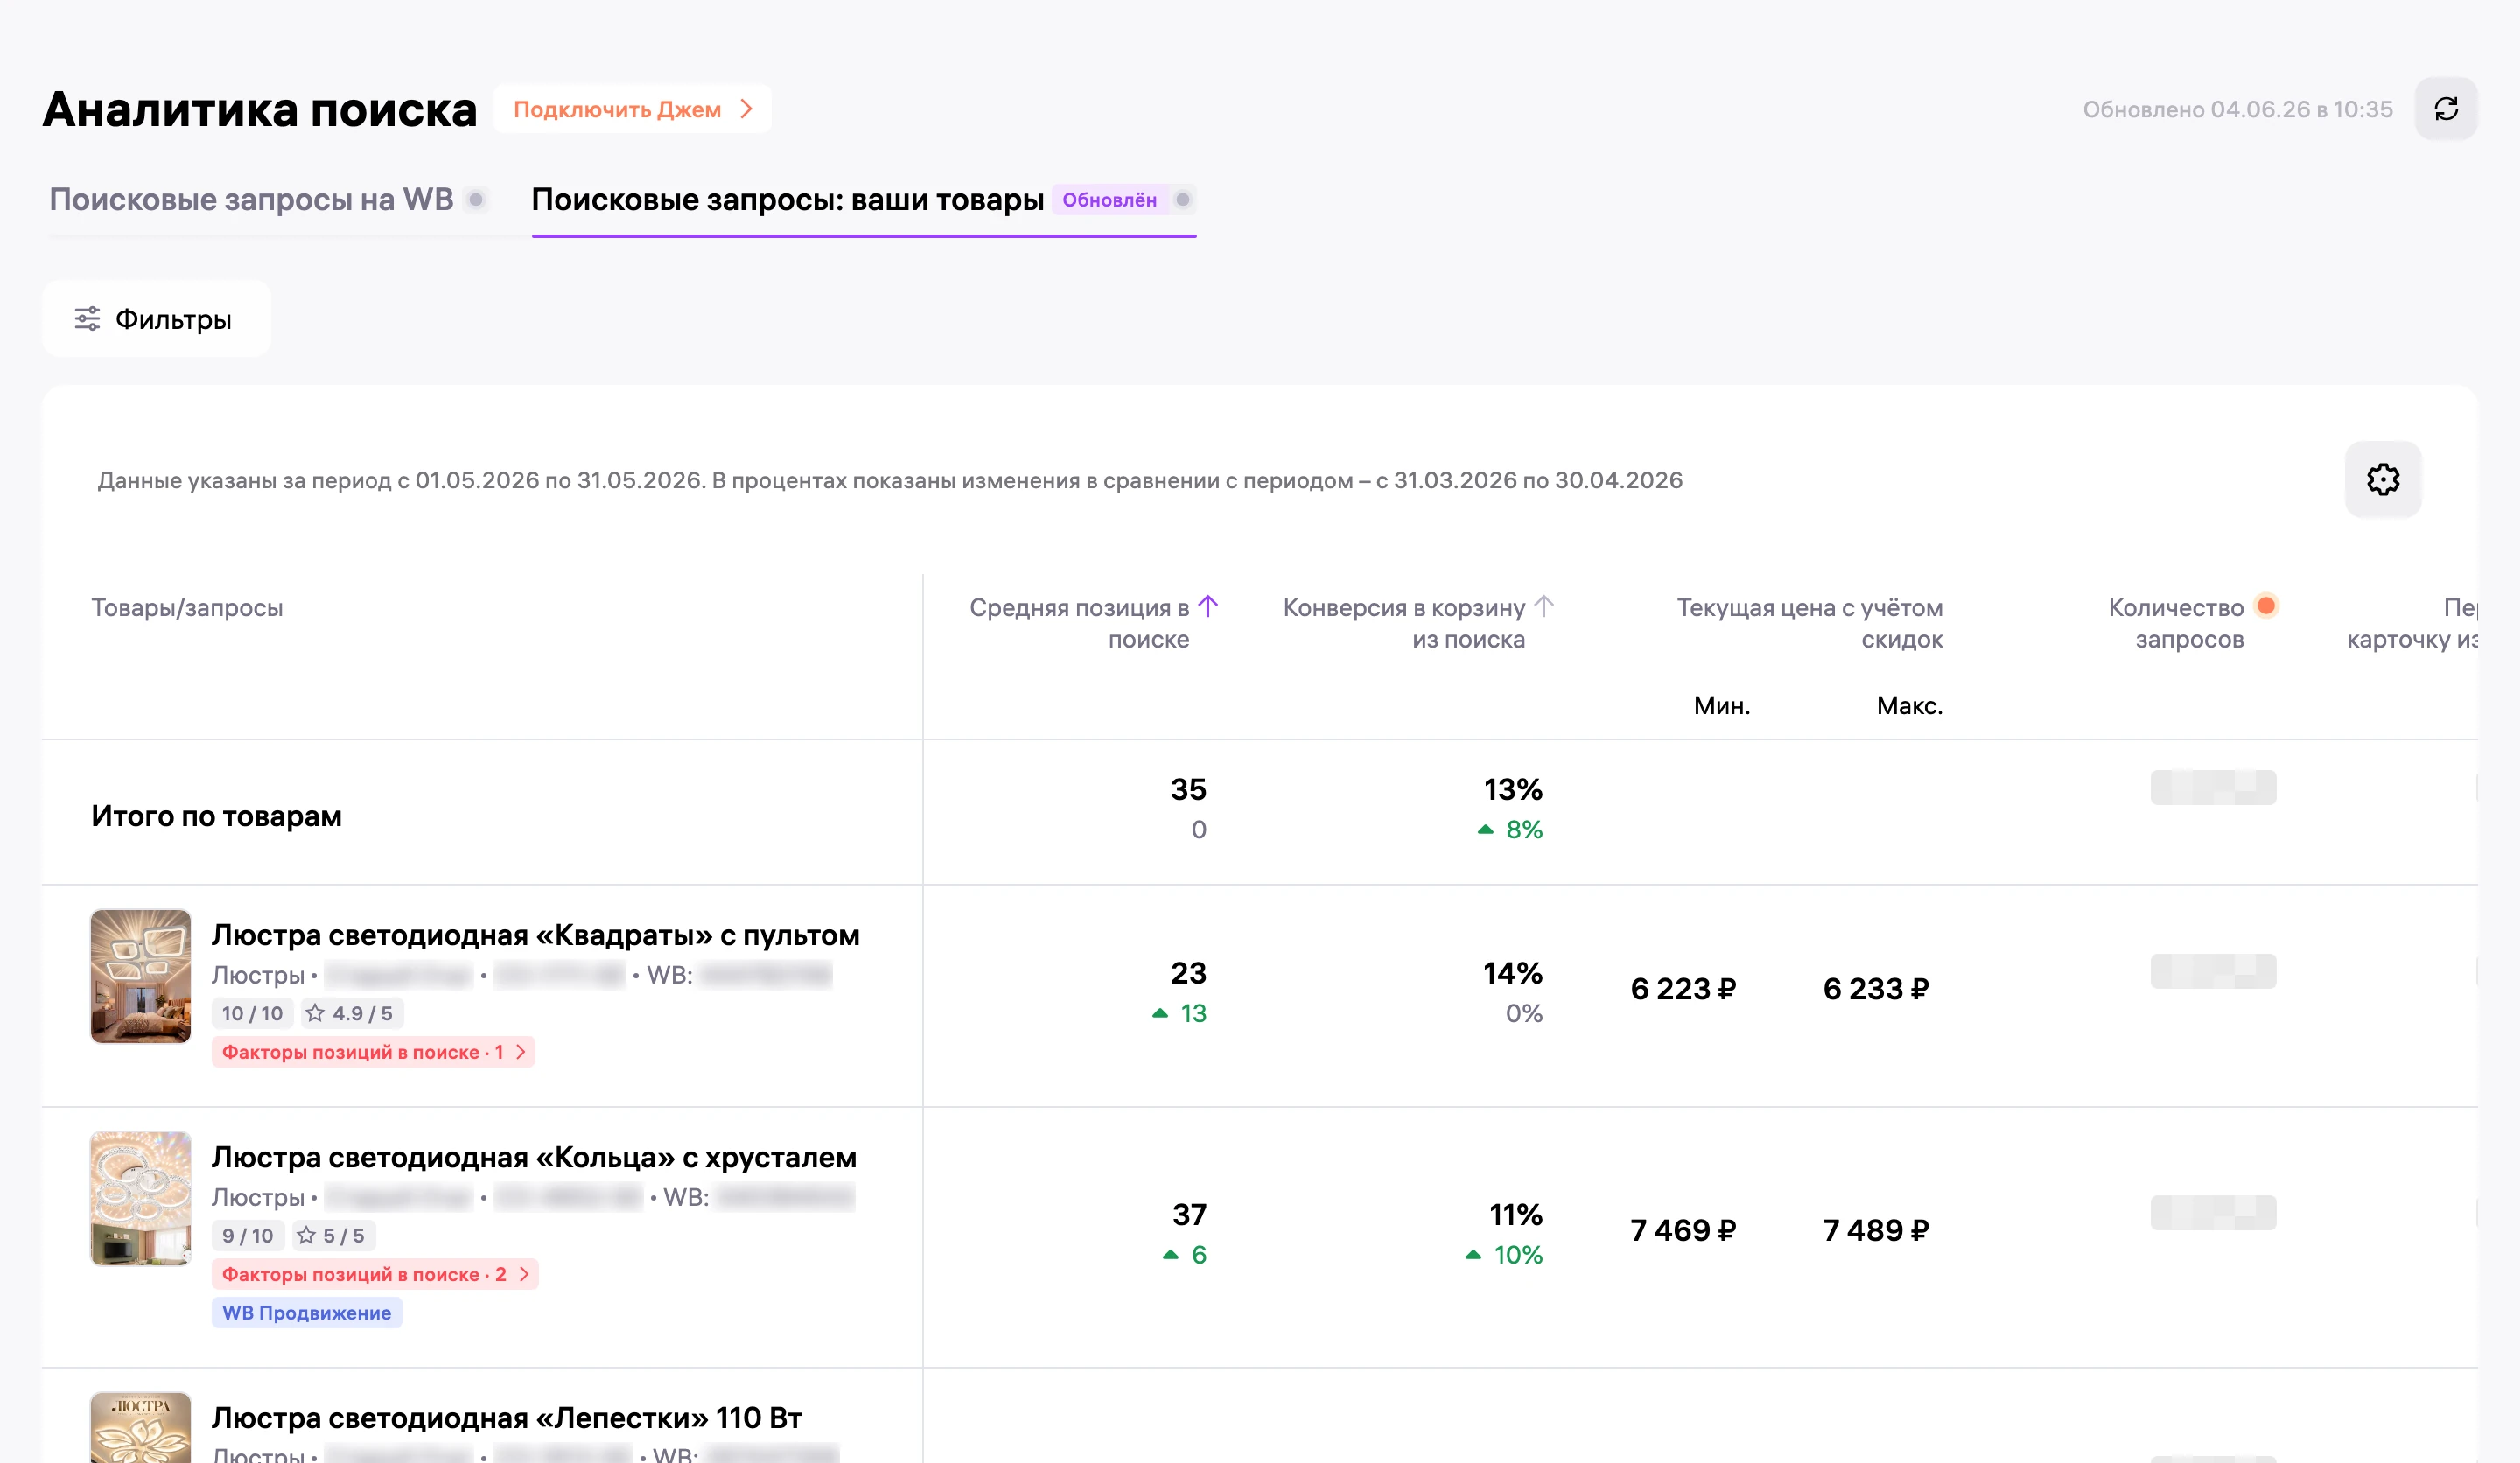
Task: Click the 9 / 10 score badge
Action: pos(248,1235)
